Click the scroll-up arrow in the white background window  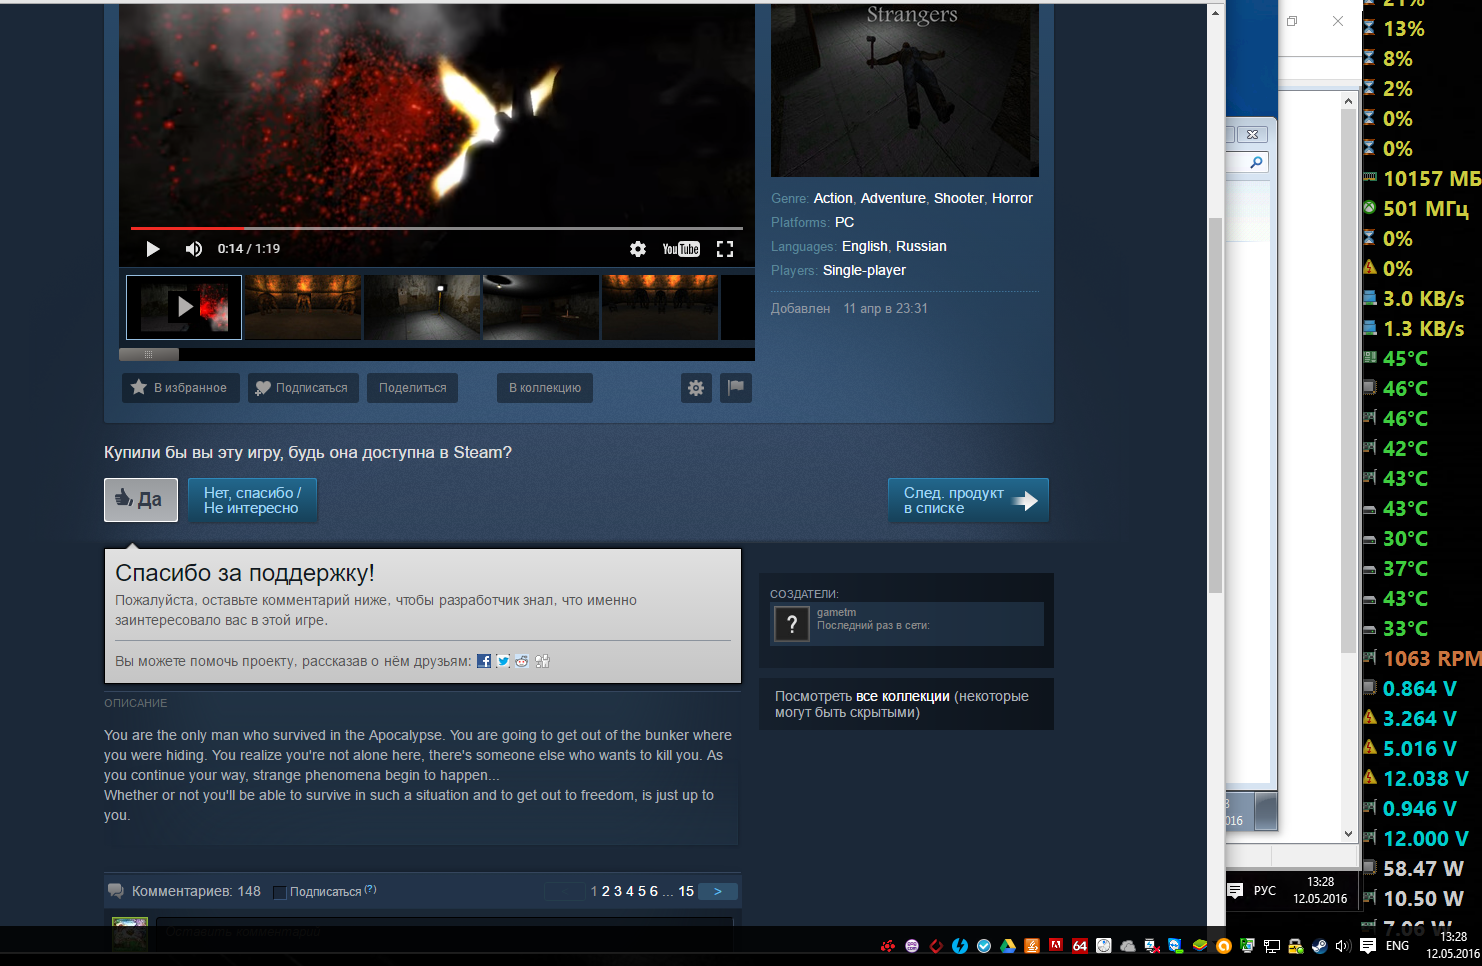[x=1348, y=101]
